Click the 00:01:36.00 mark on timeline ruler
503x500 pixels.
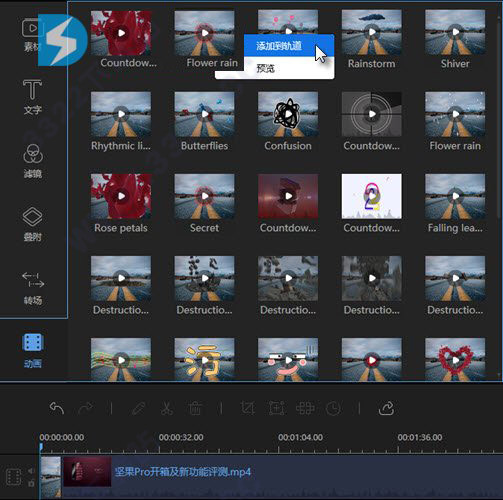(420, 437)
